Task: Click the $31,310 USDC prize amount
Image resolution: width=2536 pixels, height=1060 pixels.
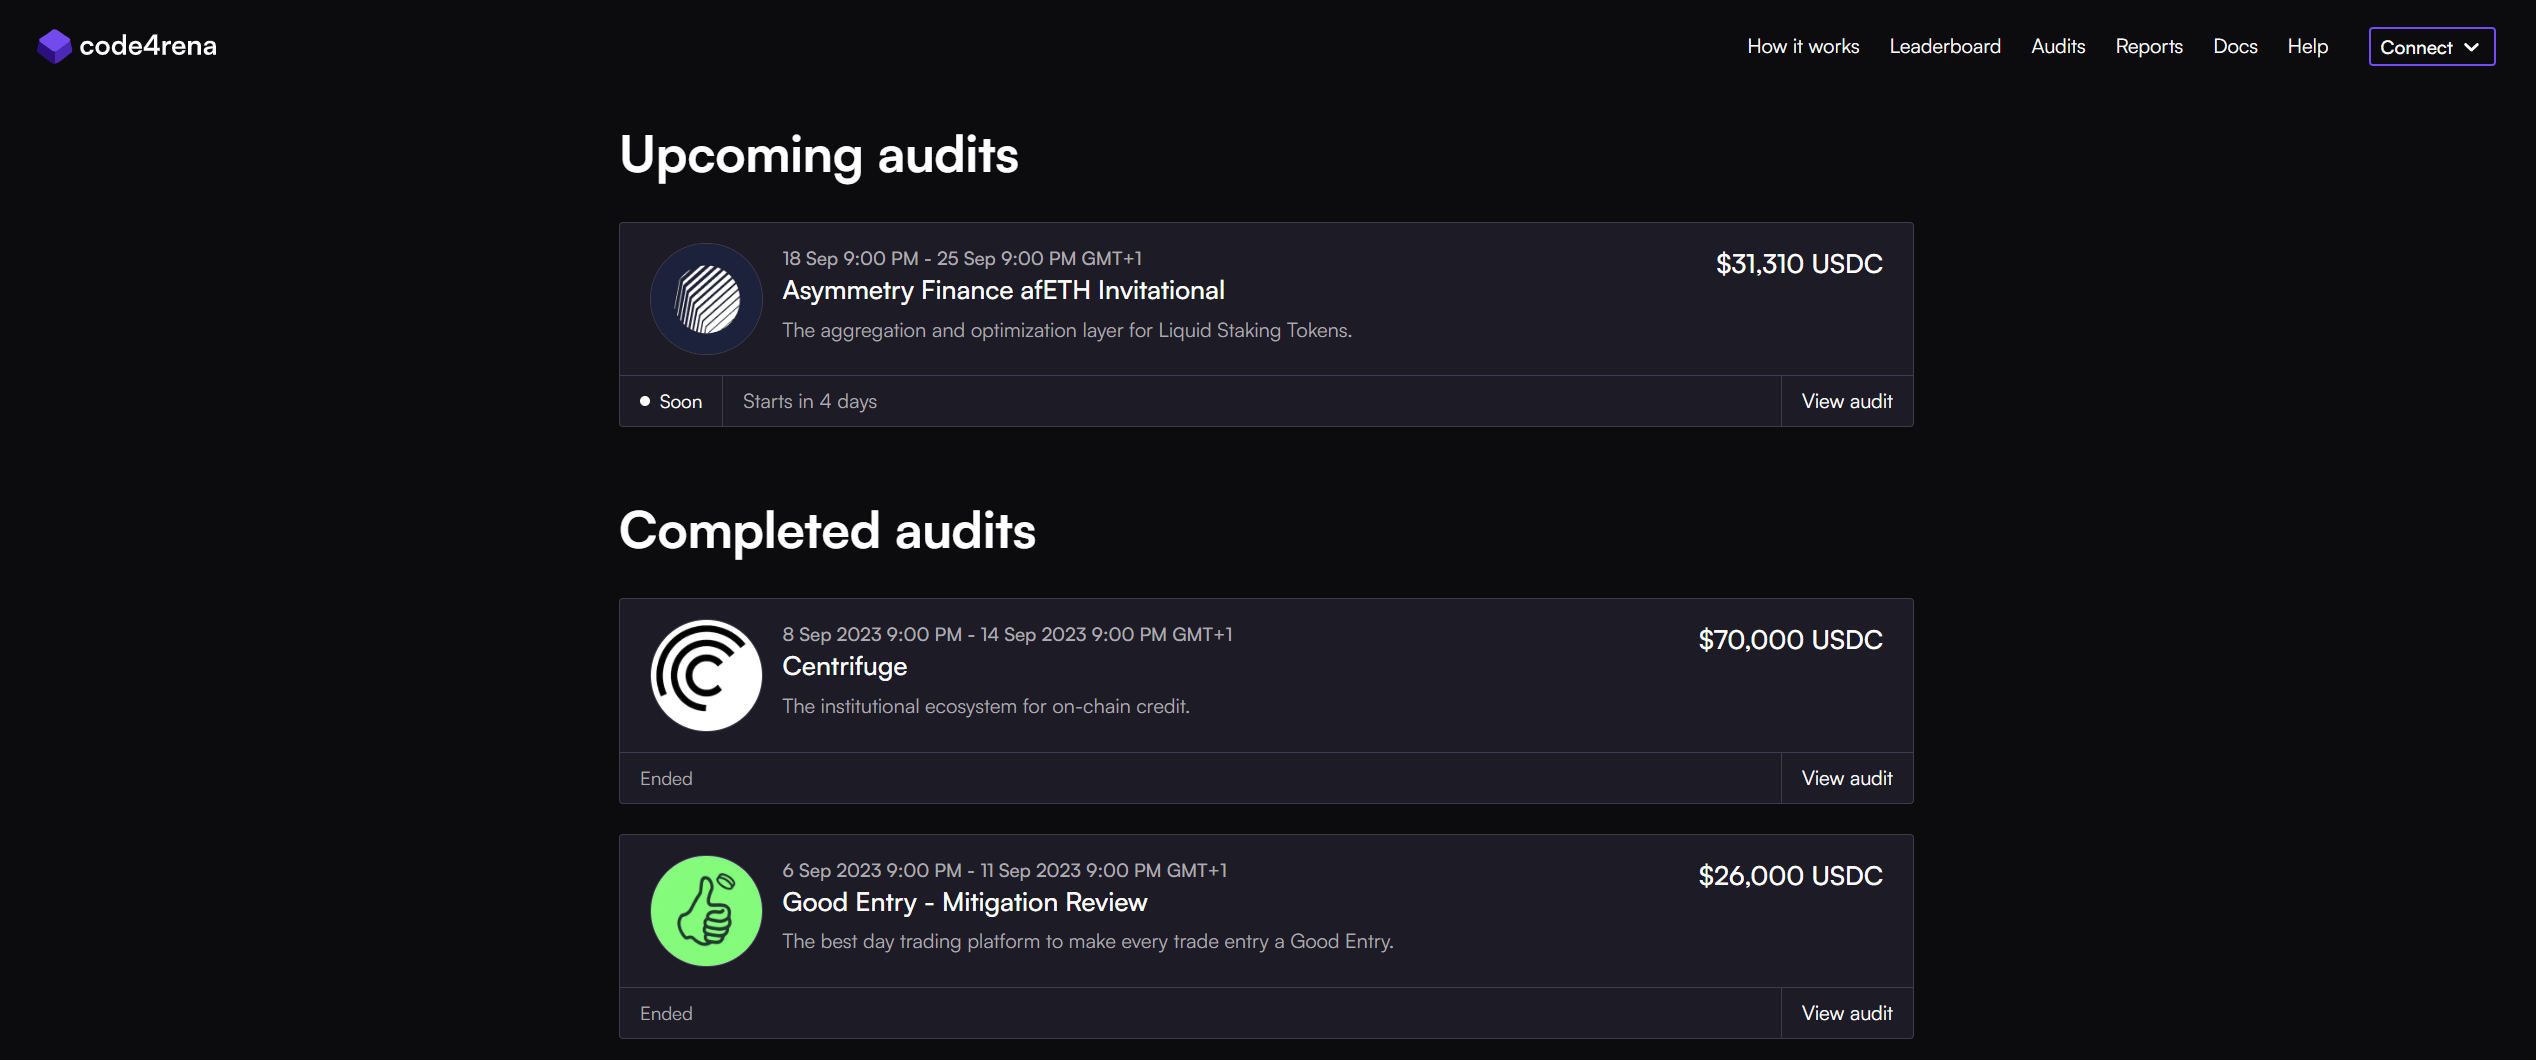Action: pyautogui.click(x=1799, y=264)
